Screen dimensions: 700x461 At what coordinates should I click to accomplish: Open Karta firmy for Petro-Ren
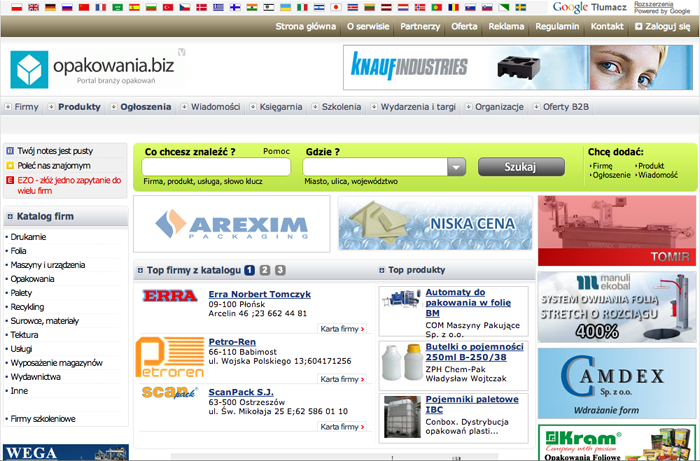coord(342,379)
